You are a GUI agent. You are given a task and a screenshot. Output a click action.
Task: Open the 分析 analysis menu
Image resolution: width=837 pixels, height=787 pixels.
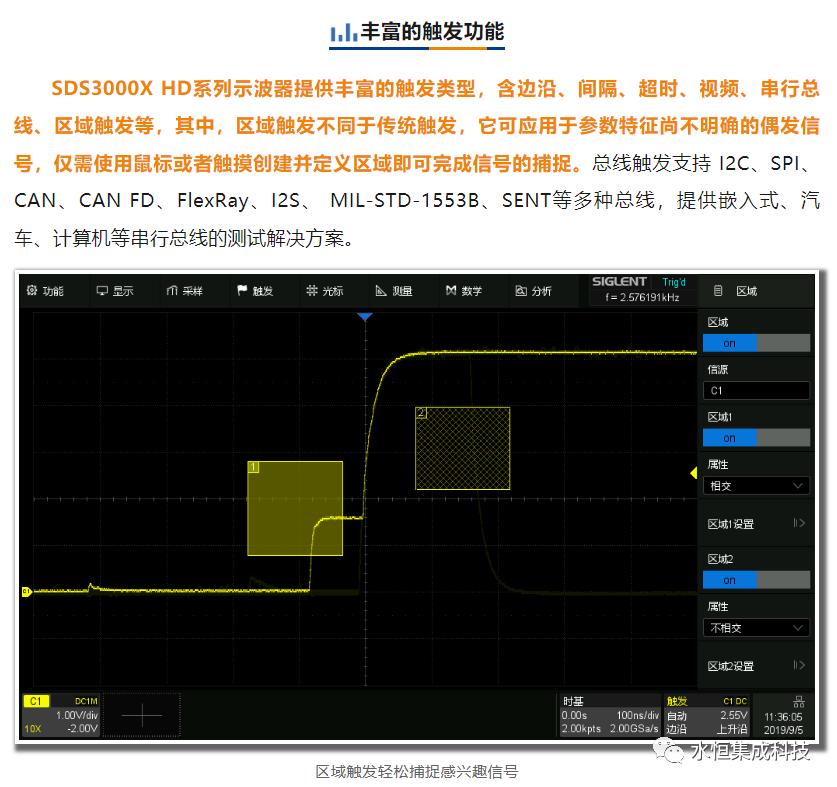tap(533, 291)
